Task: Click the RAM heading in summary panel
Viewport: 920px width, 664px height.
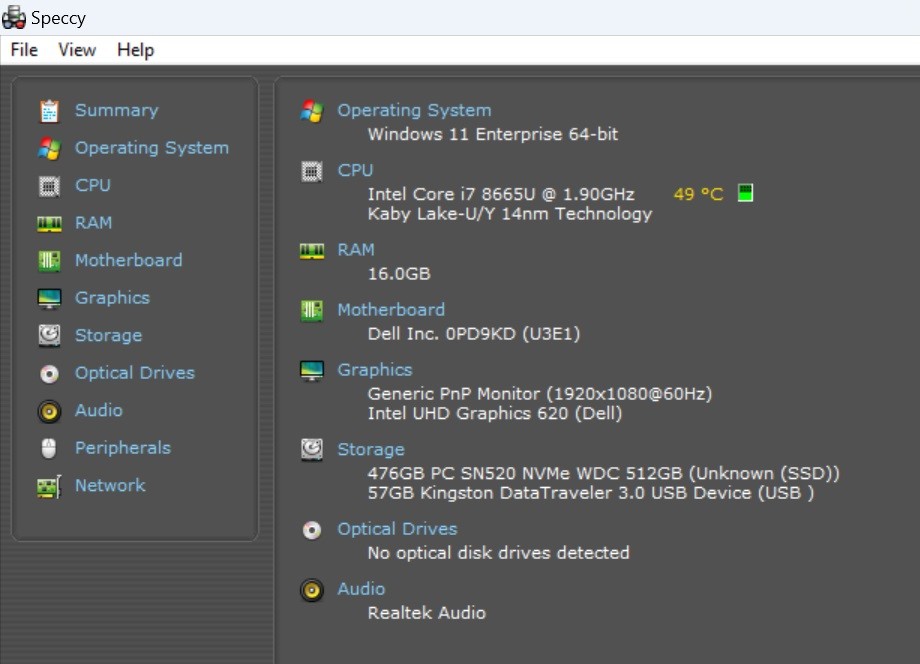Action: pyautogui.click(x=356, y=250)
